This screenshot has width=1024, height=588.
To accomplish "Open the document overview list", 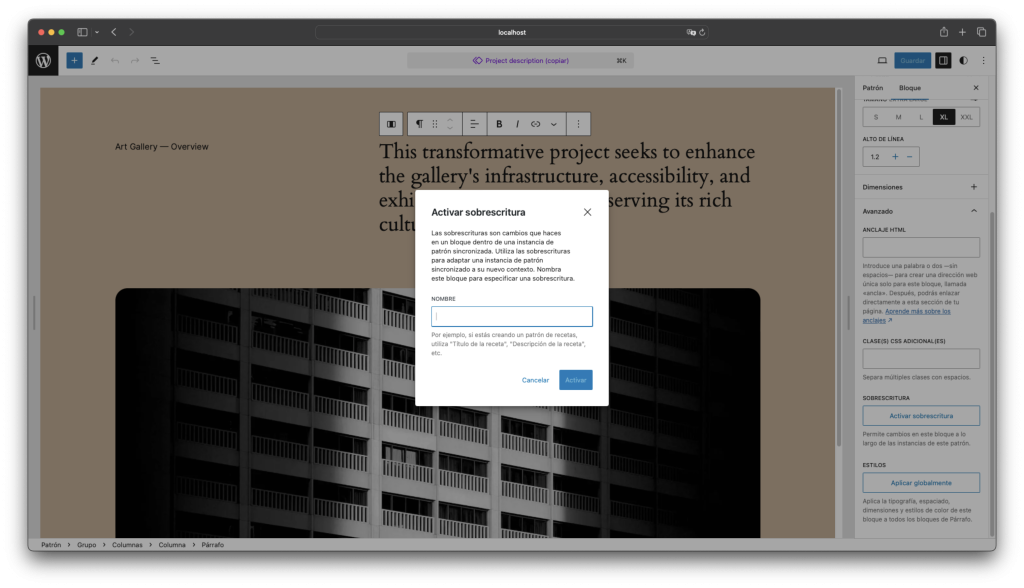I will [x=155, y=61].
